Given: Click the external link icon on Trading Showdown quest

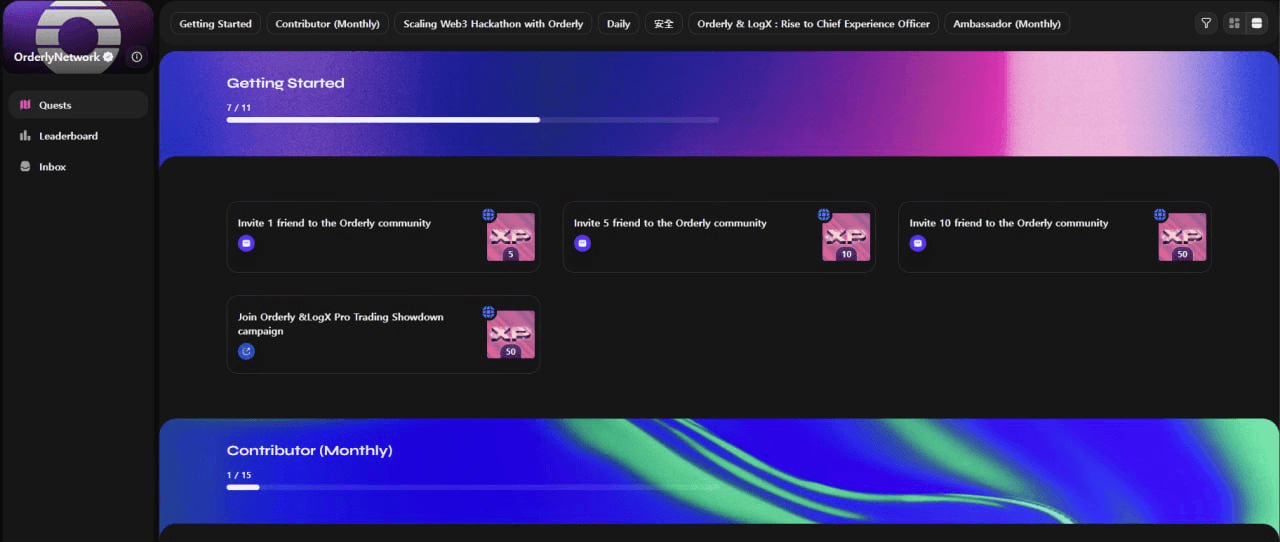Looking at the screenshot, I should pyautogui.click(x=246, y=351).
